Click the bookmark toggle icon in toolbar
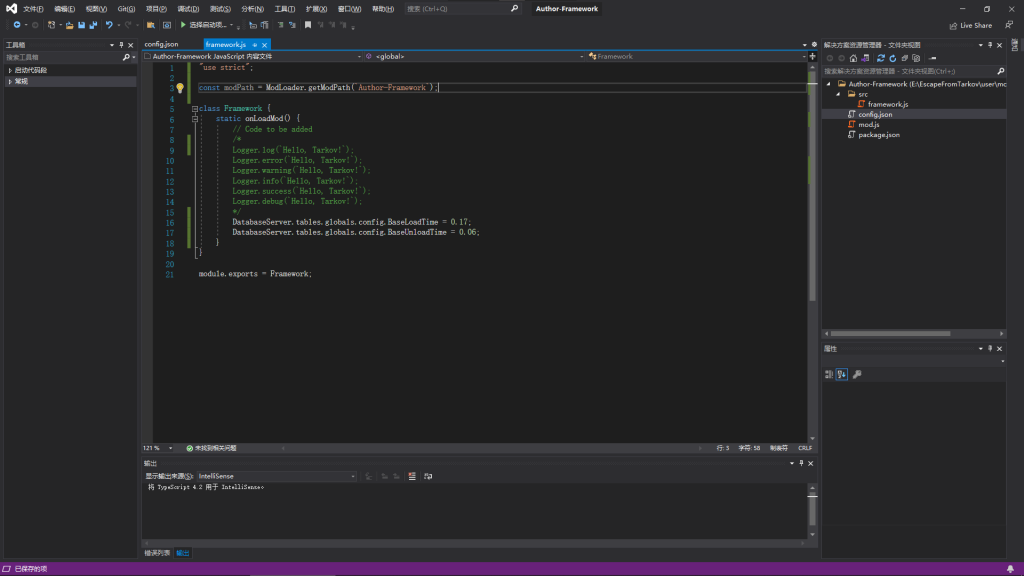The height and width of the screenshot is (576, 1024). pyautogui.click(x=308, y=25)
